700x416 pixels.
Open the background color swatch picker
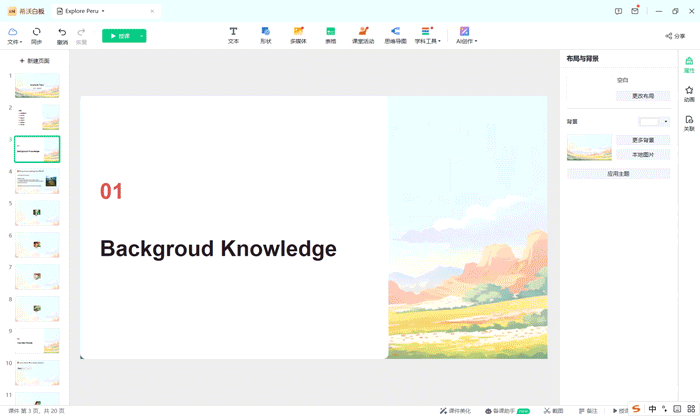654,122
